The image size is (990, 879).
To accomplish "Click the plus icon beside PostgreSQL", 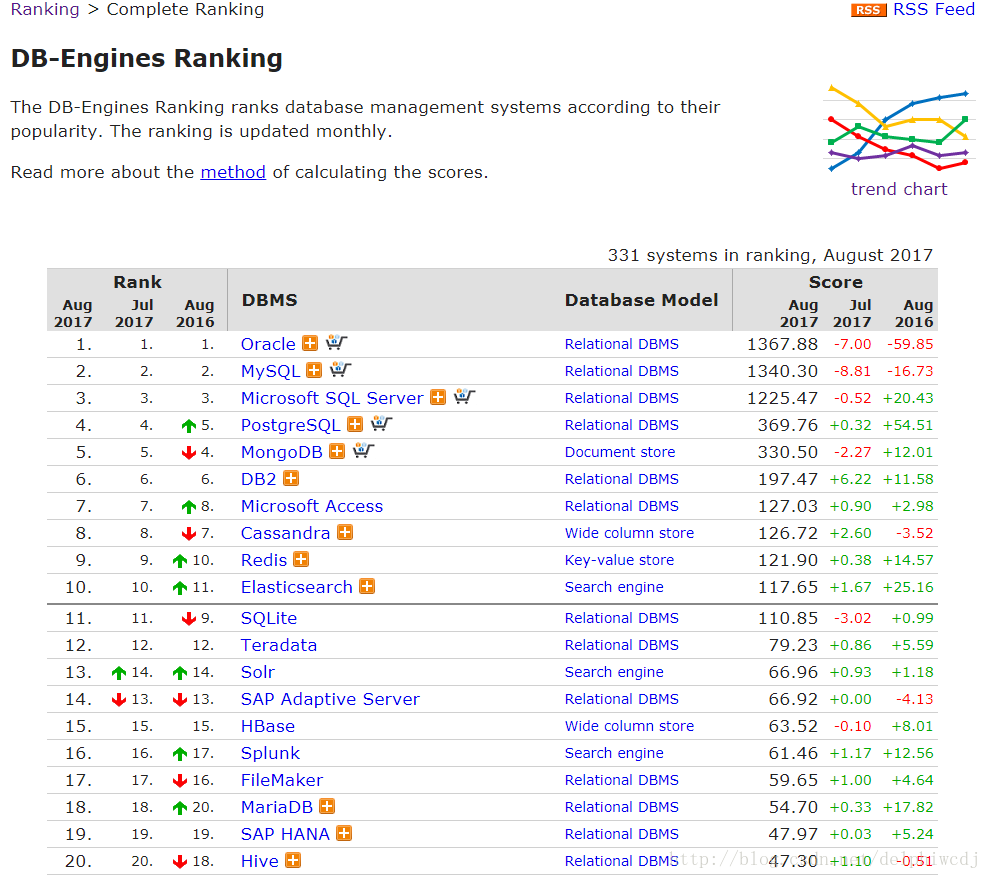I will (x=355, y=424).
